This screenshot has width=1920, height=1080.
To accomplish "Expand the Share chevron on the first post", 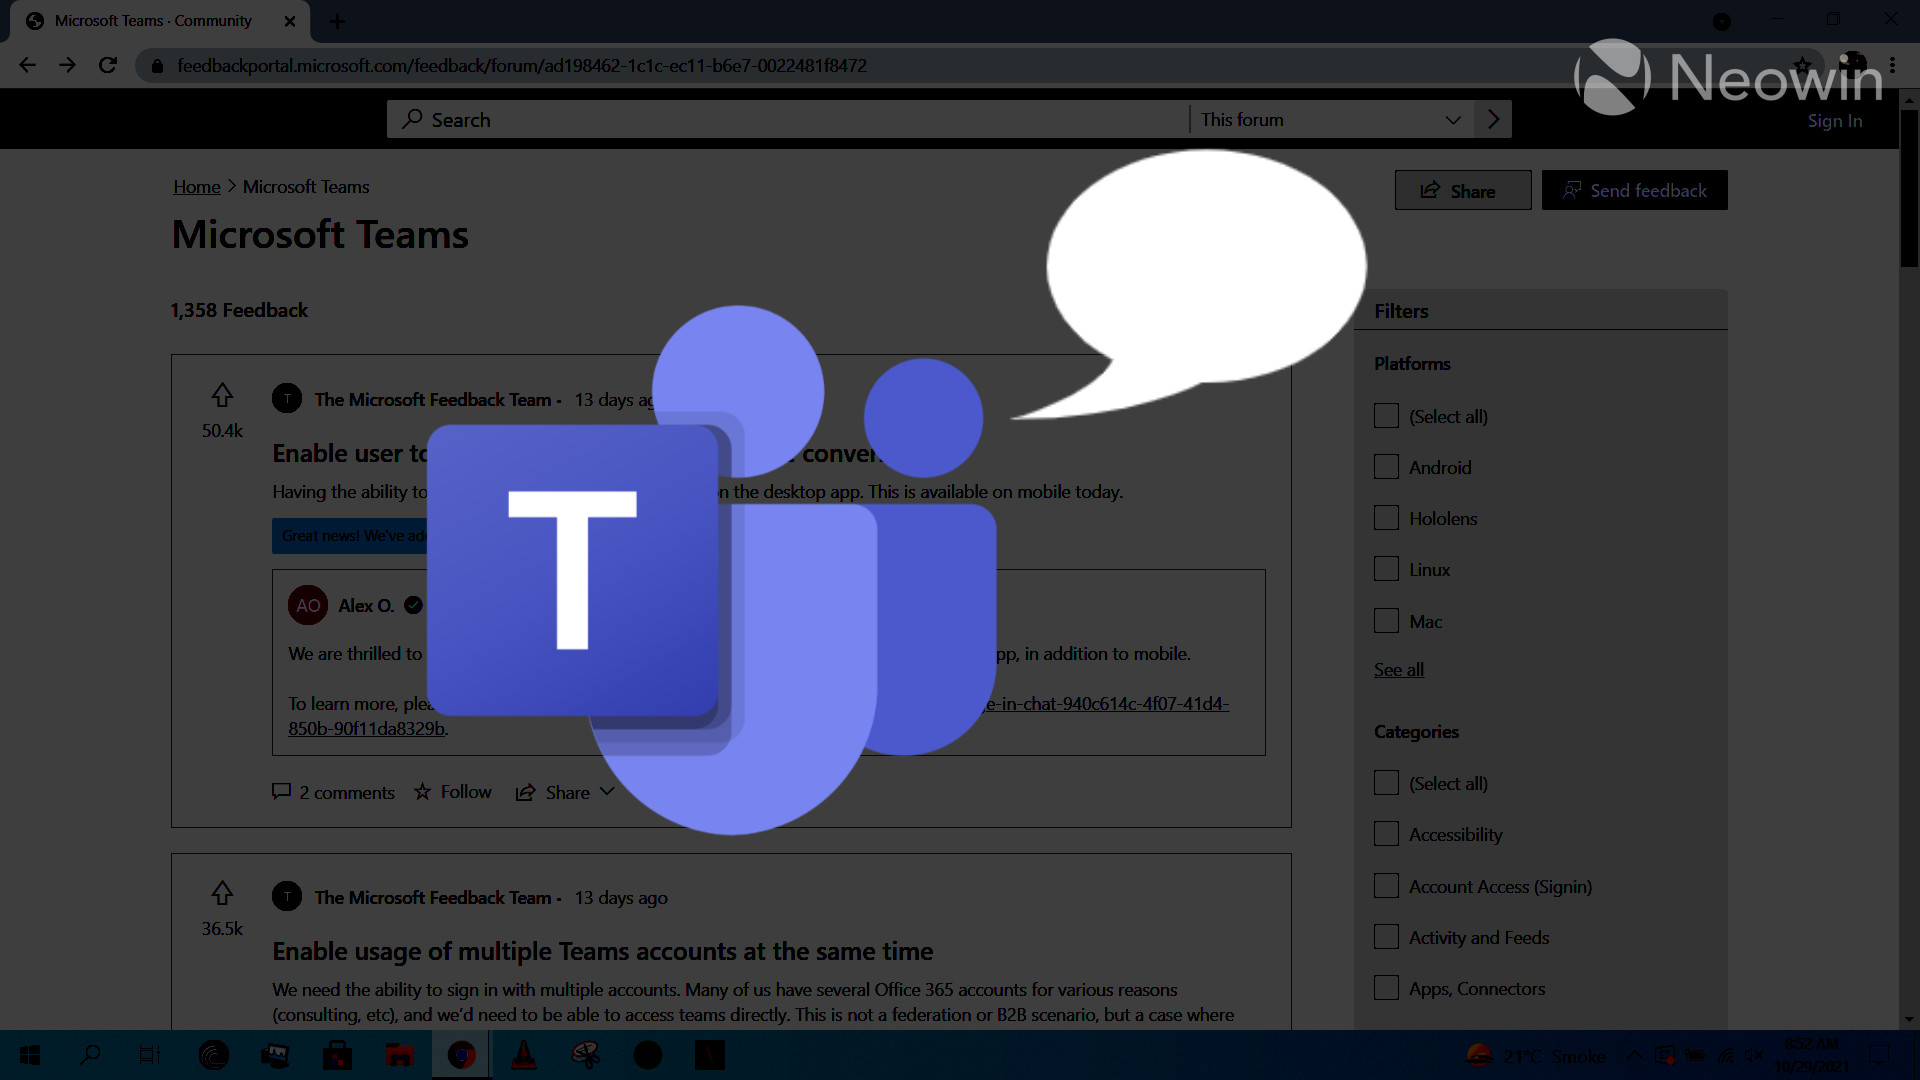I will pyautogui.click(x=607, y=791).
